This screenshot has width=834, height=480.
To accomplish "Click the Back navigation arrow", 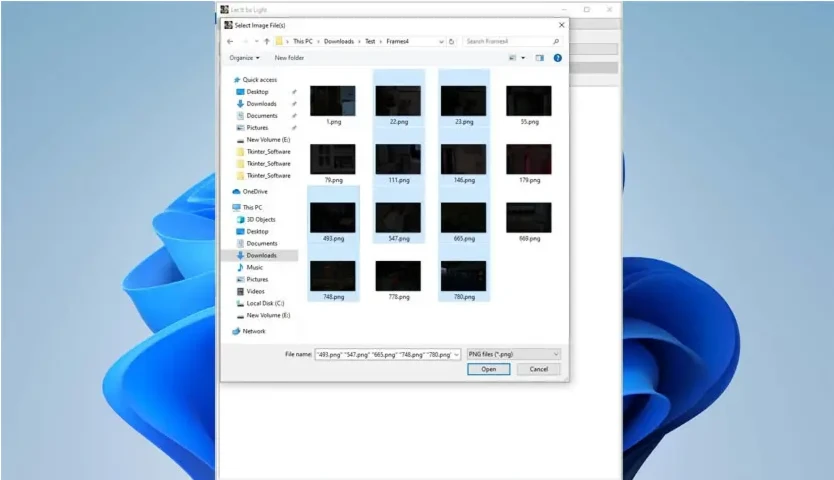I will [230, 41].
